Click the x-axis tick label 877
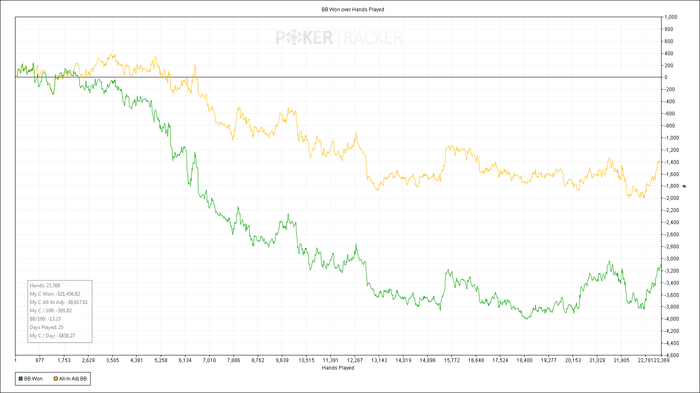 (x=40, y=360)
